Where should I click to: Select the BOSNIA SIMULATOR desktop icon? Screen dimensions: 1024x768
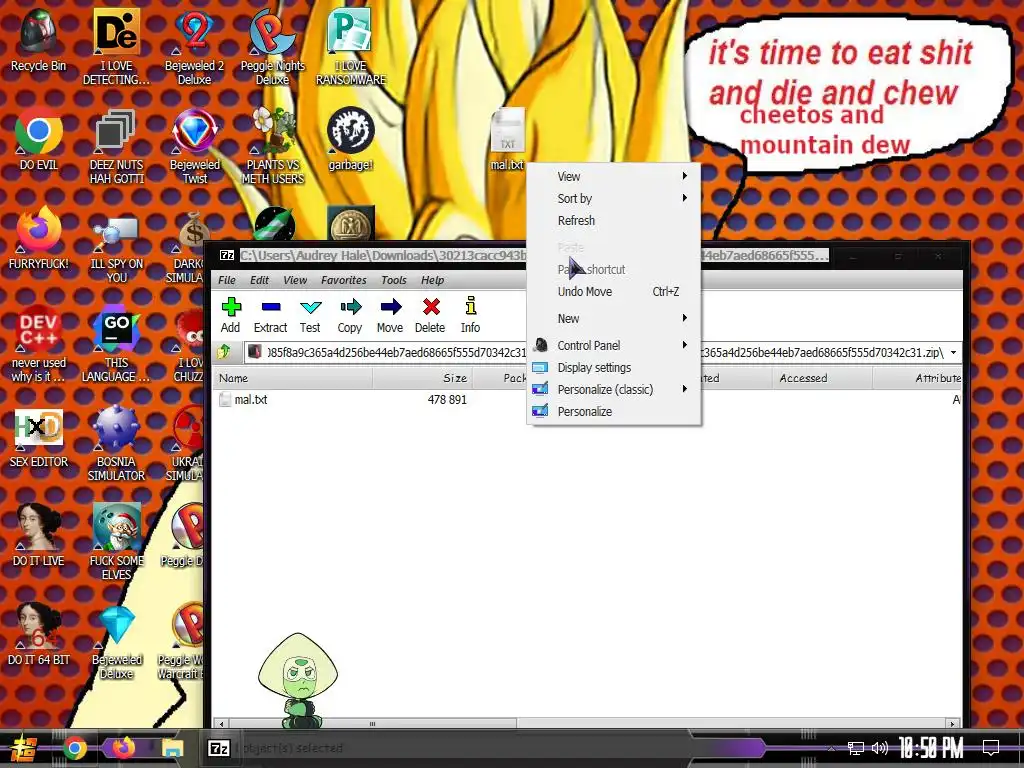click(116, 444)
